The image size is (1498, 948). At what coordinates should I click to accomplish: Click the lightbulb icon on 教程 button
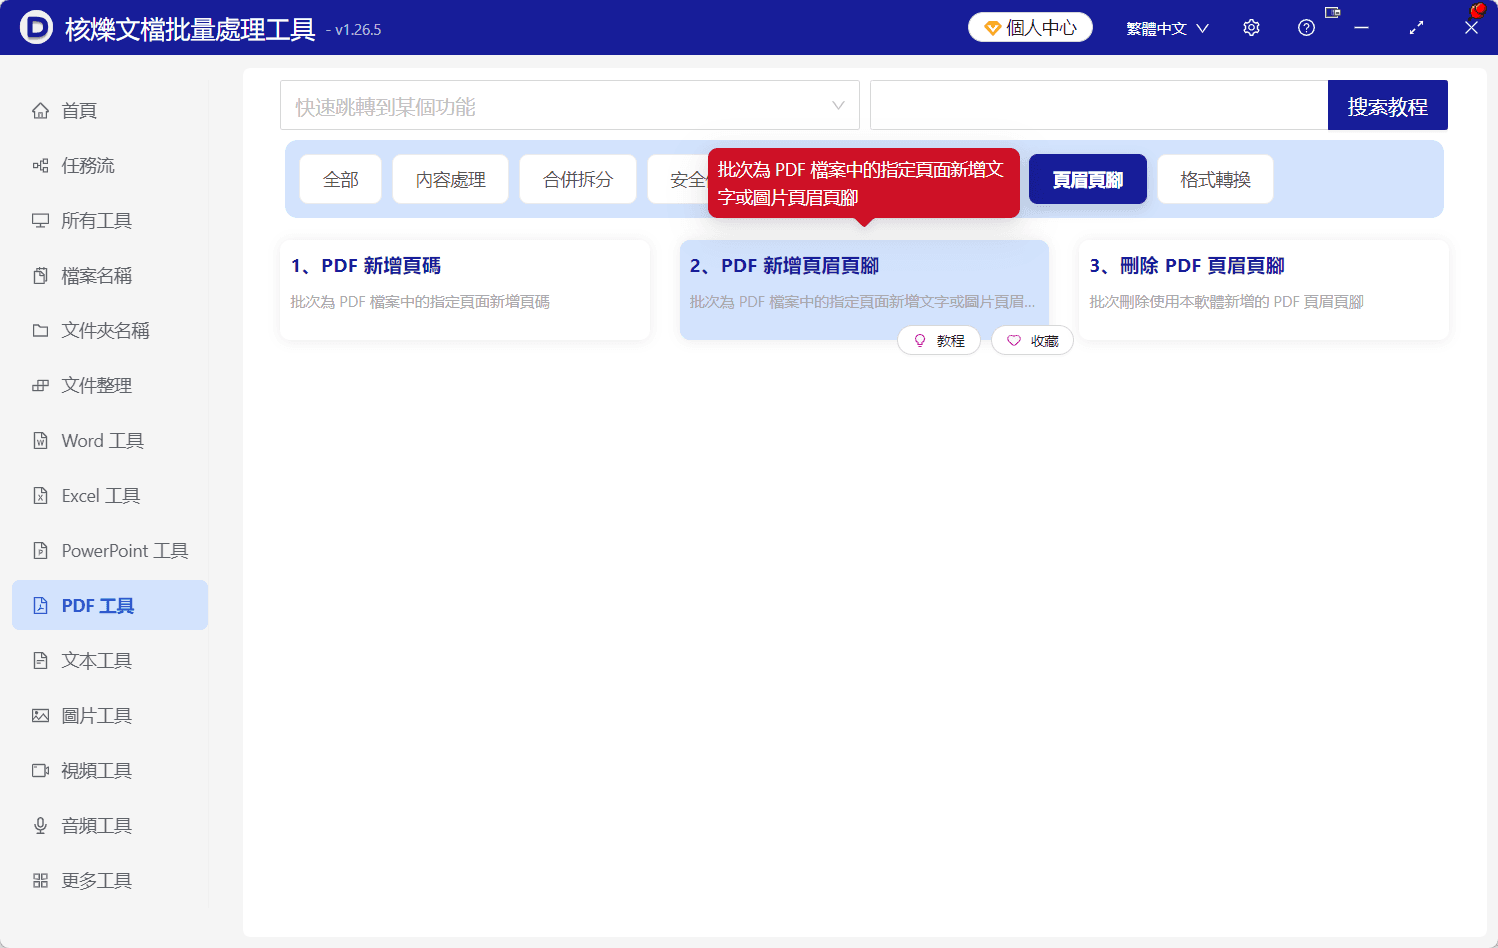click(x=920, y=341)
